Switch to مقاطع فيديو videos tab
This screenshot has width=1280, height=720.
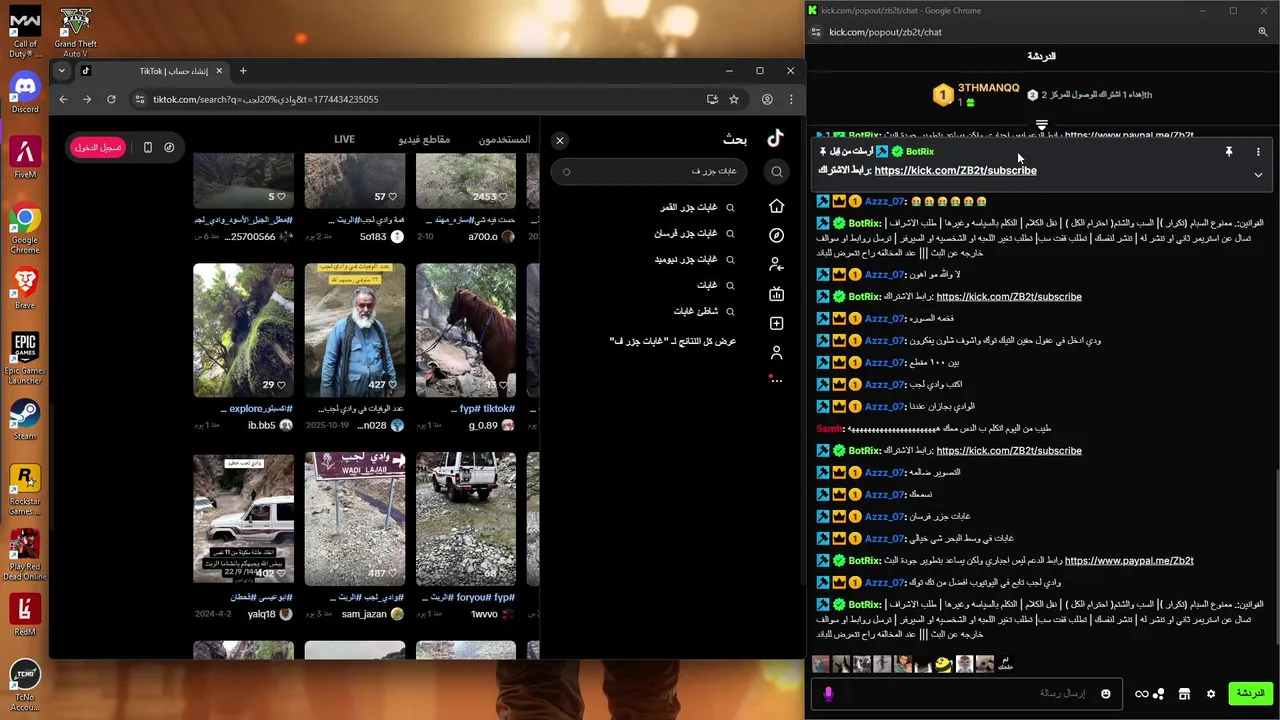[424, 139]
